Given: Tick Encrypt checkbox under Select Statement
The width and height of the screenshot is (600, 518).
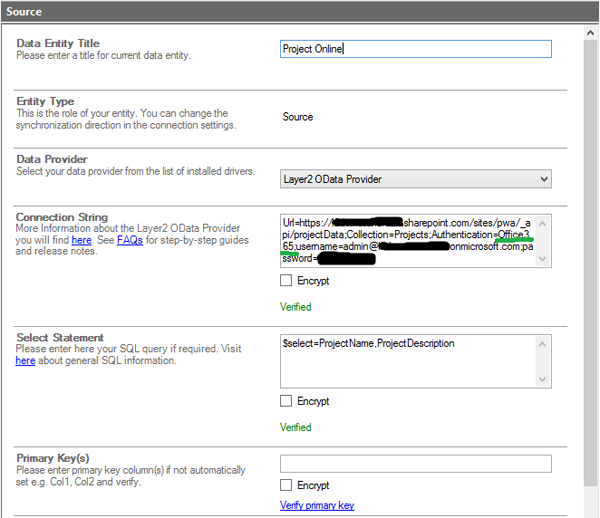Looking at the screenshot, I should pos(287,401).
